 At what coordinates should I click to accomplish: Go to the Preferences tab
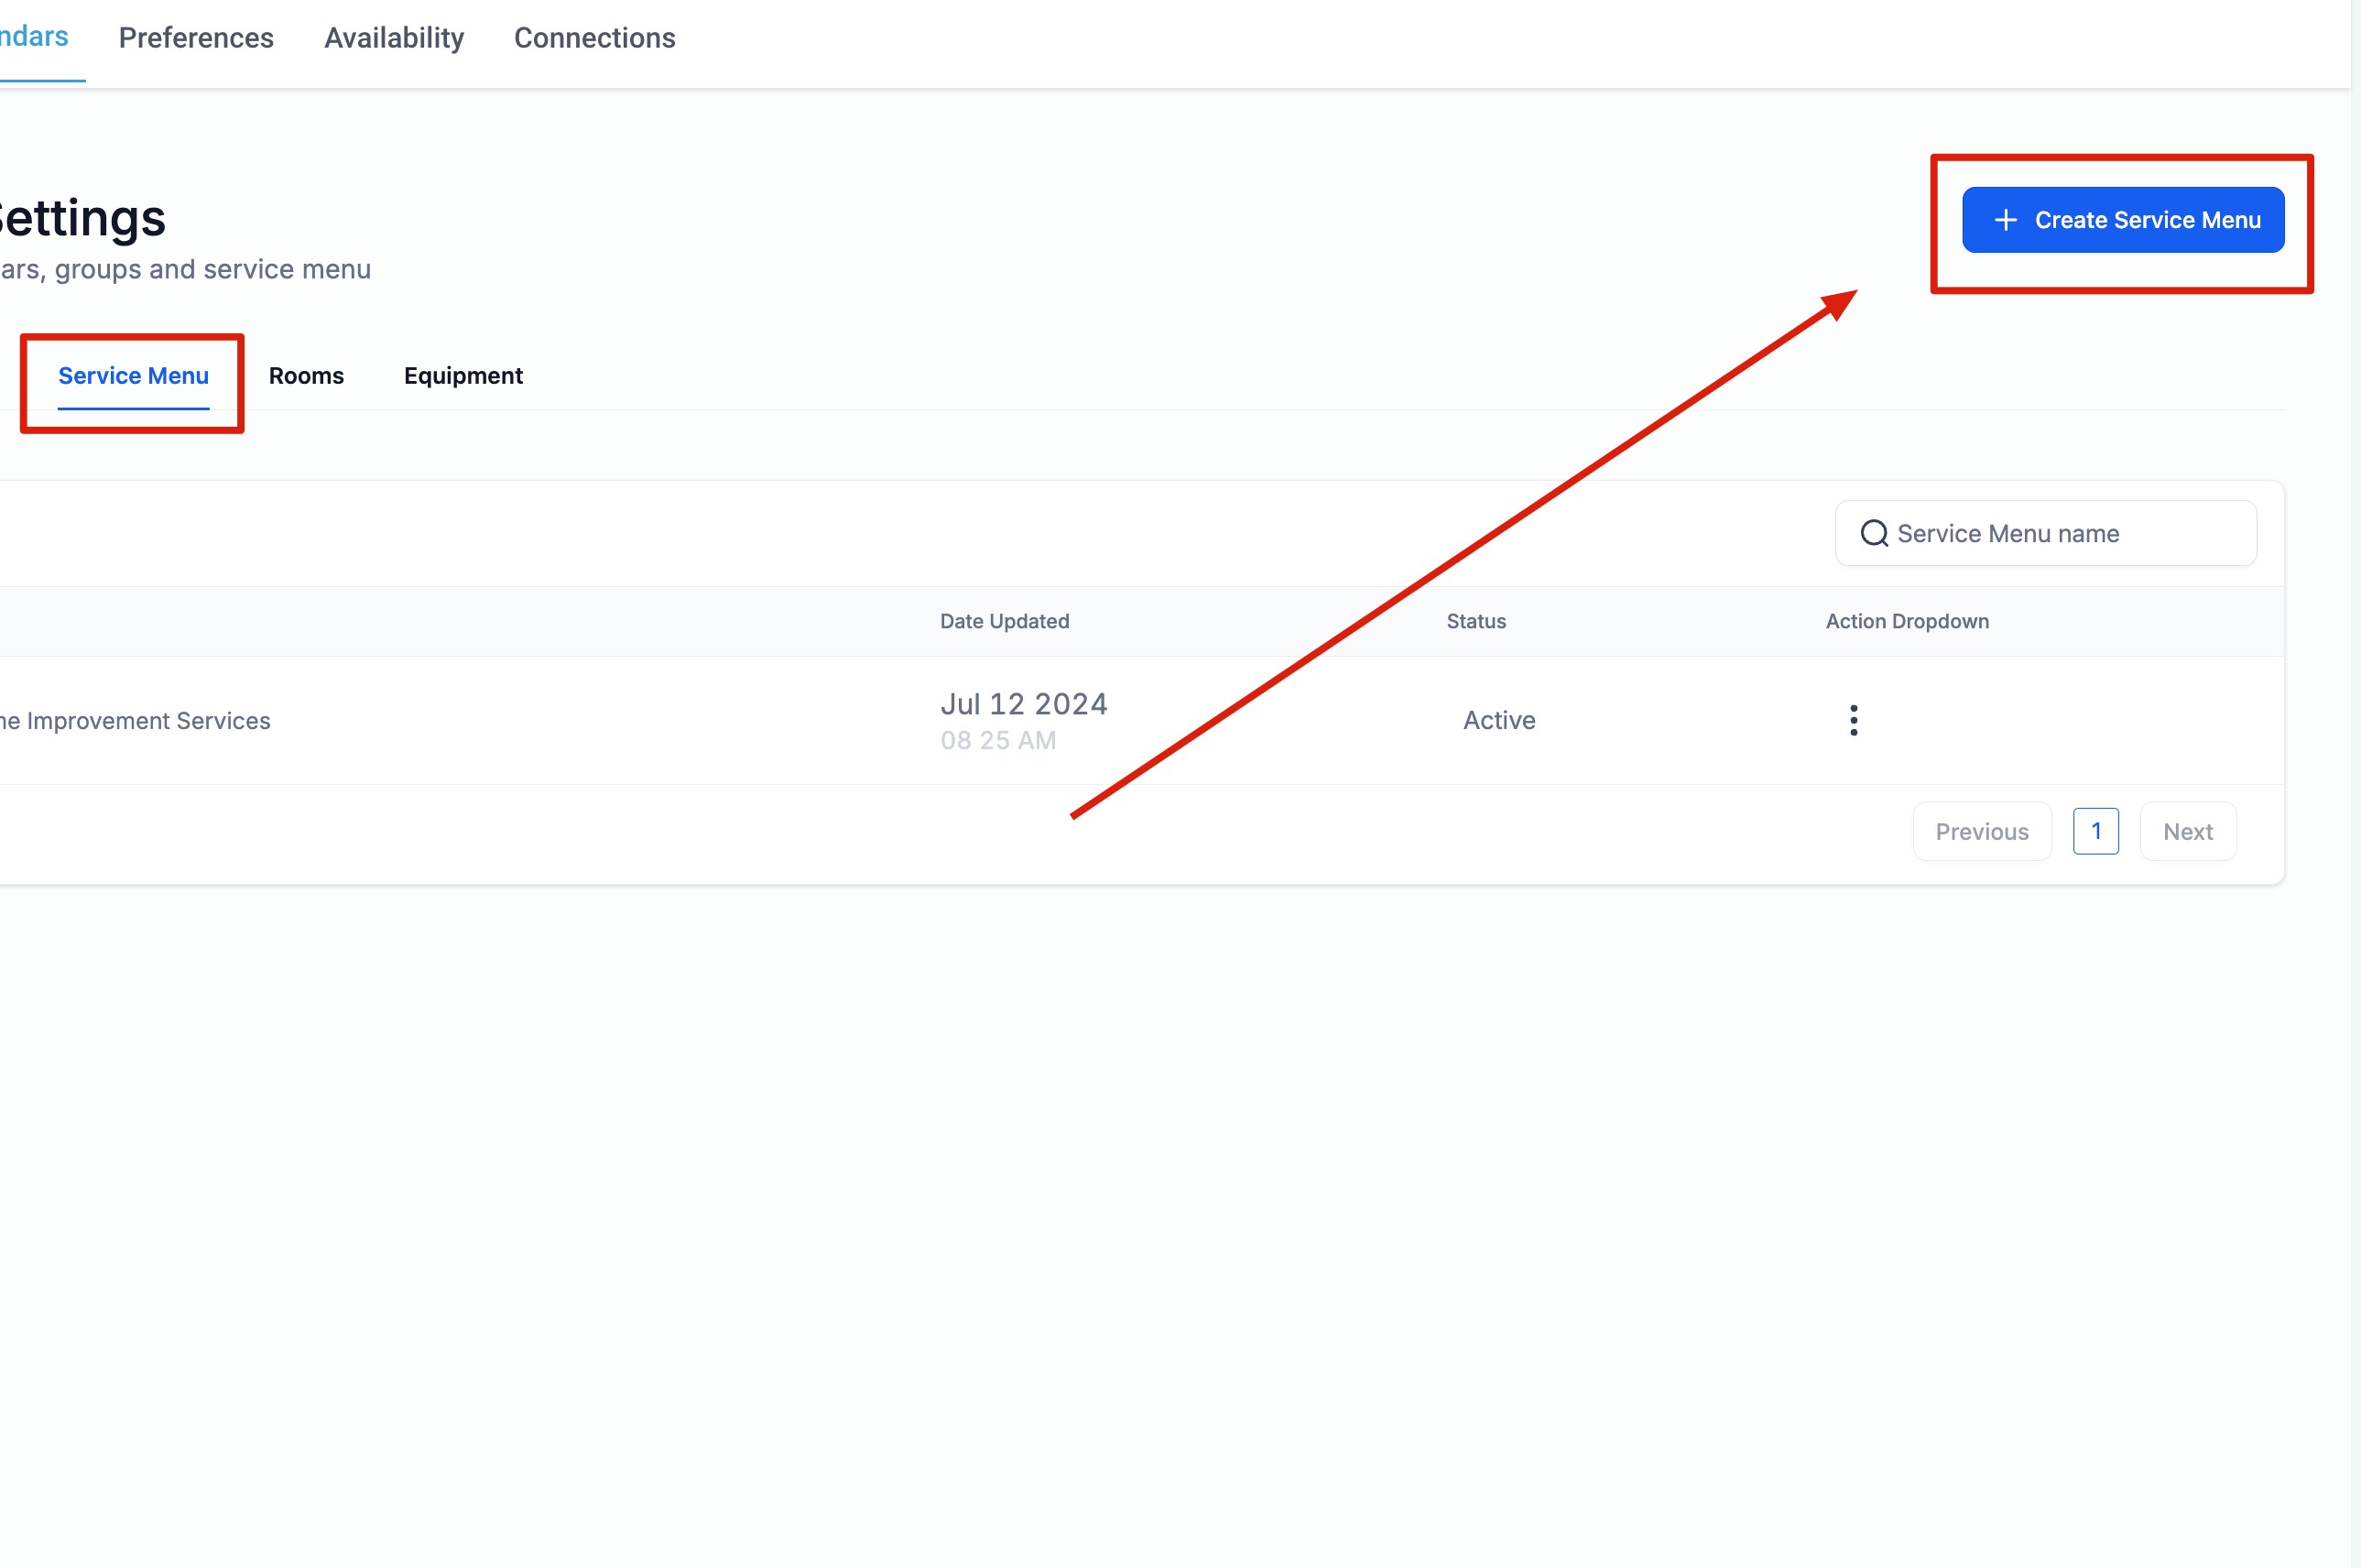[196, 38]
